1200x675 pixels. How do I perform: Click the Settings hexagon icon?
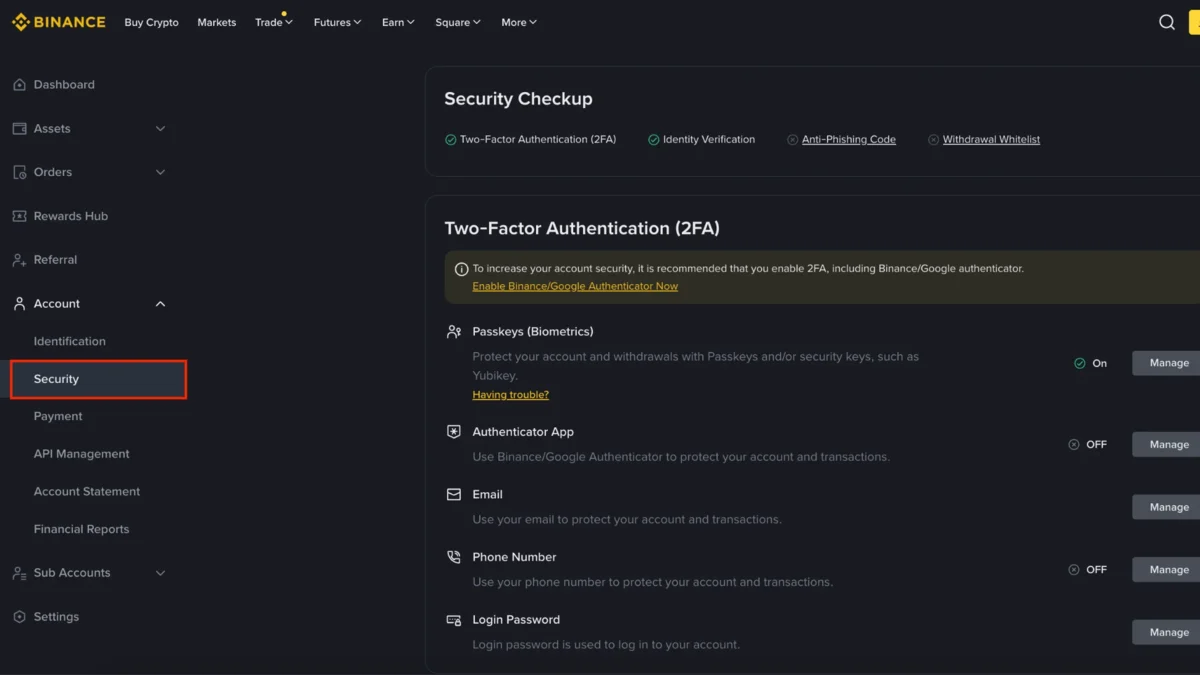(x=19, y=617)
